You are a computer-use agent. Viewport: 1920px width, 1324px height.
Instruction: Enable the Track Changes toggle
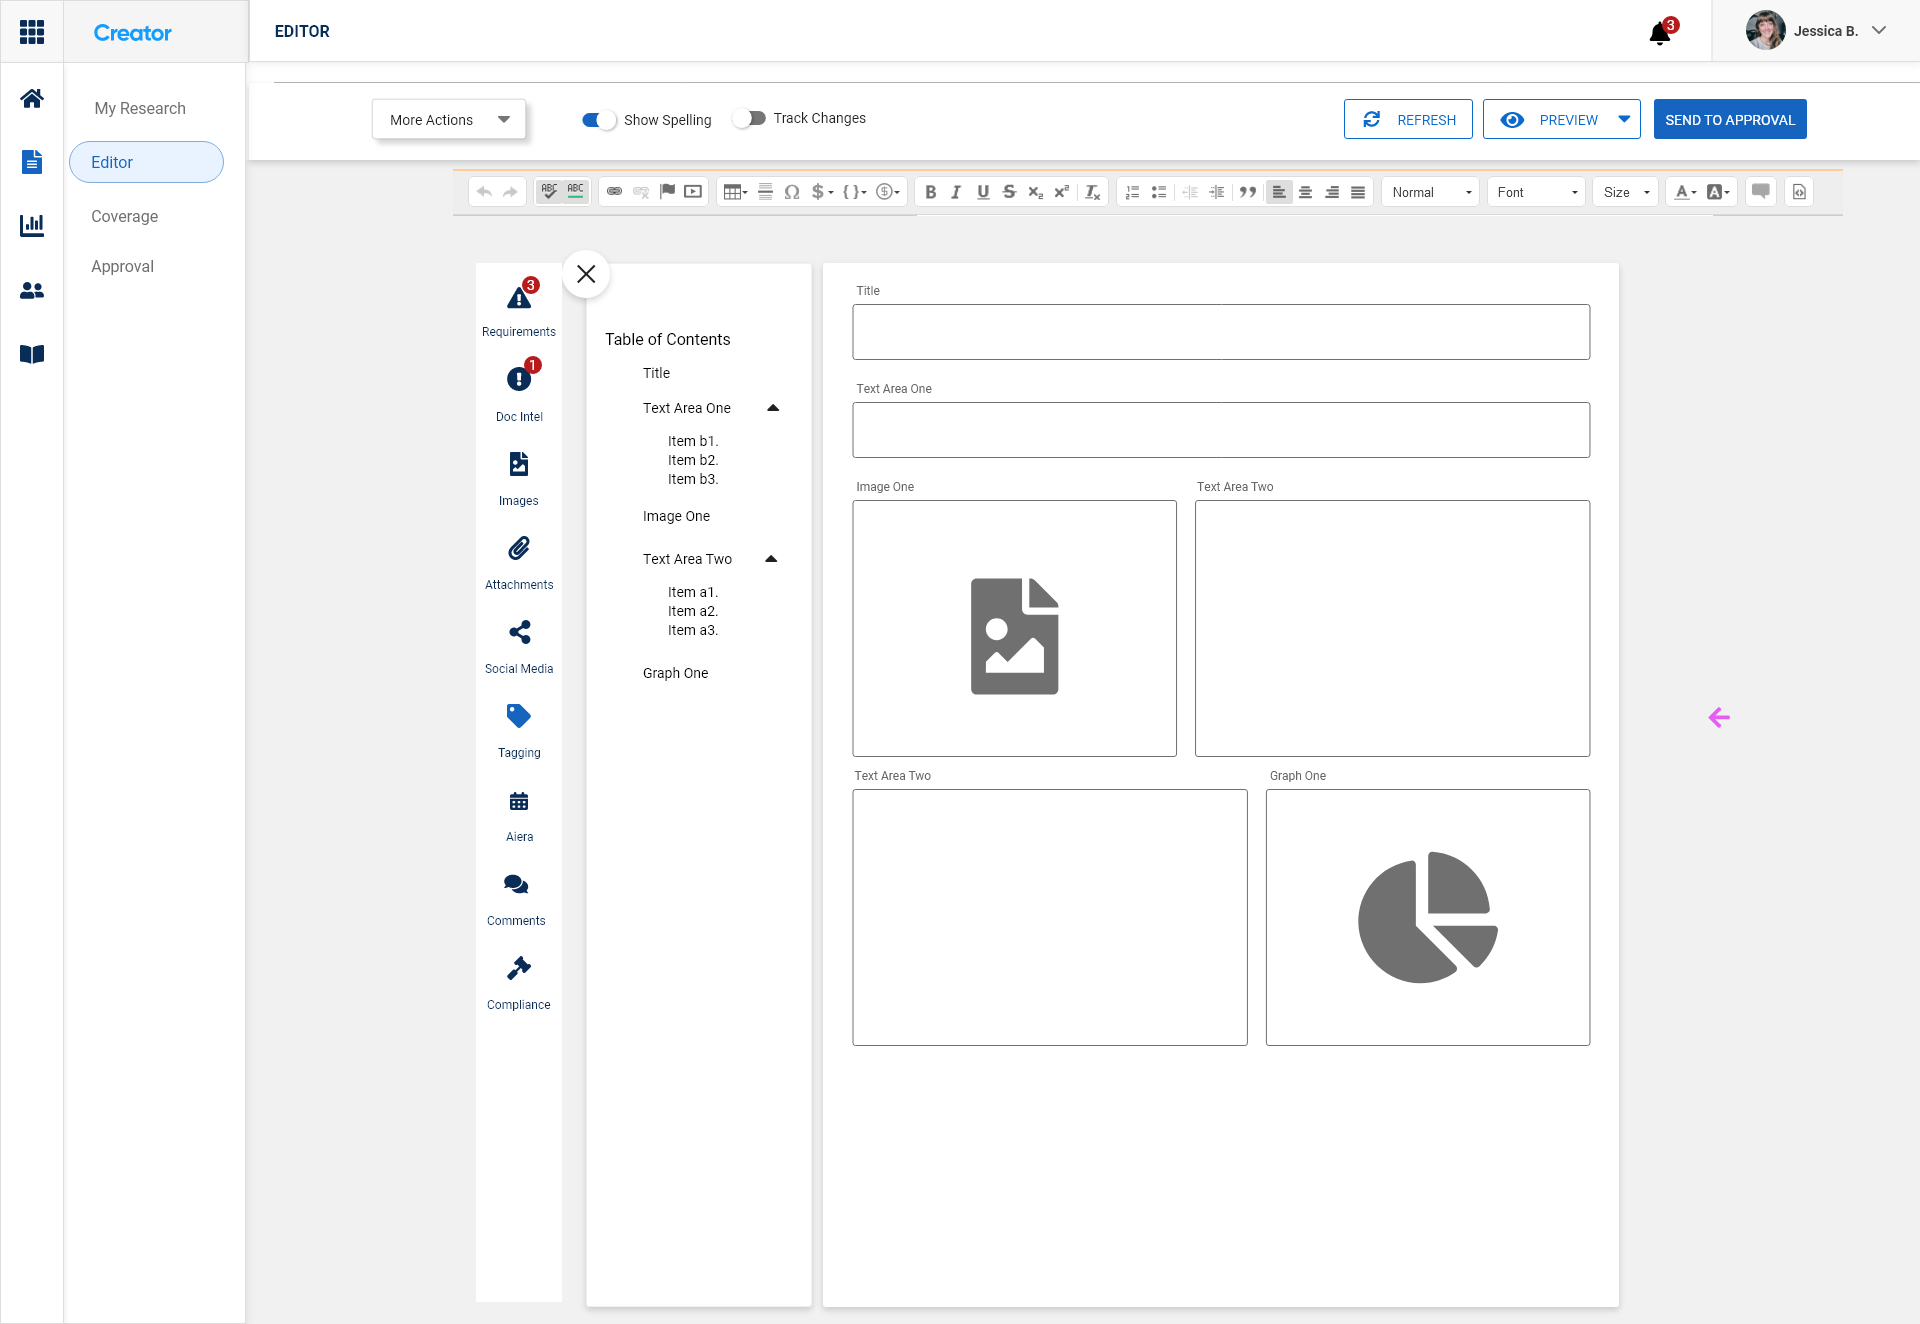(x=749, y=118)
